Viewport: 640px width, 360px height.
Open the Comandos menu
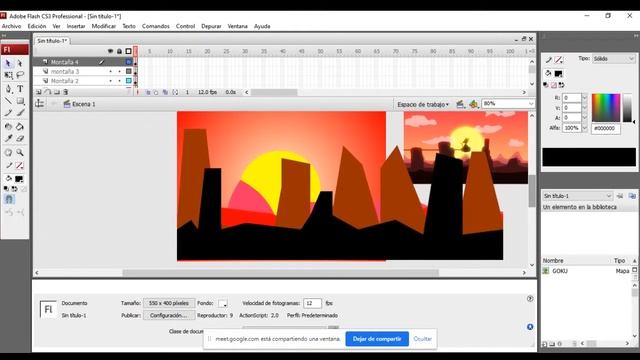(x=156, y=26)
